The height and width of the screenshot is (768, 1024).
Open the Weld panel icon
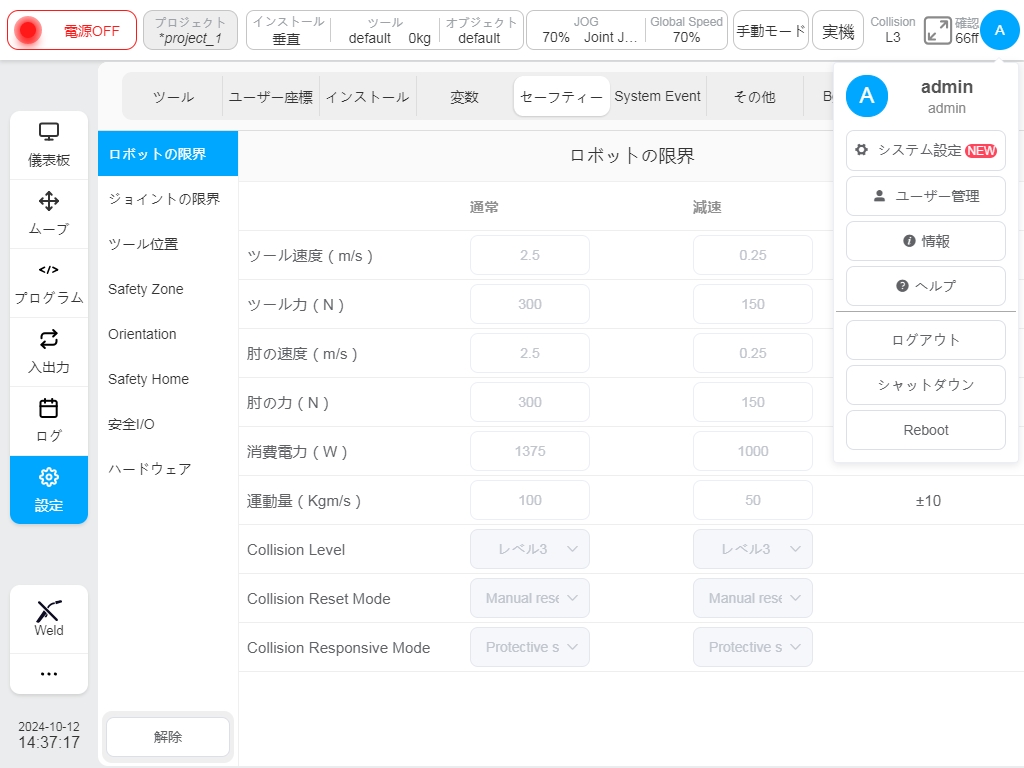(49, 618)
